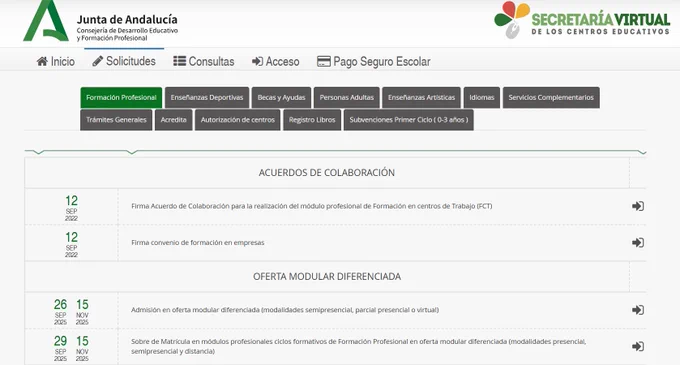
Task: Select the Idiomas tab
Action: [482, 98]
